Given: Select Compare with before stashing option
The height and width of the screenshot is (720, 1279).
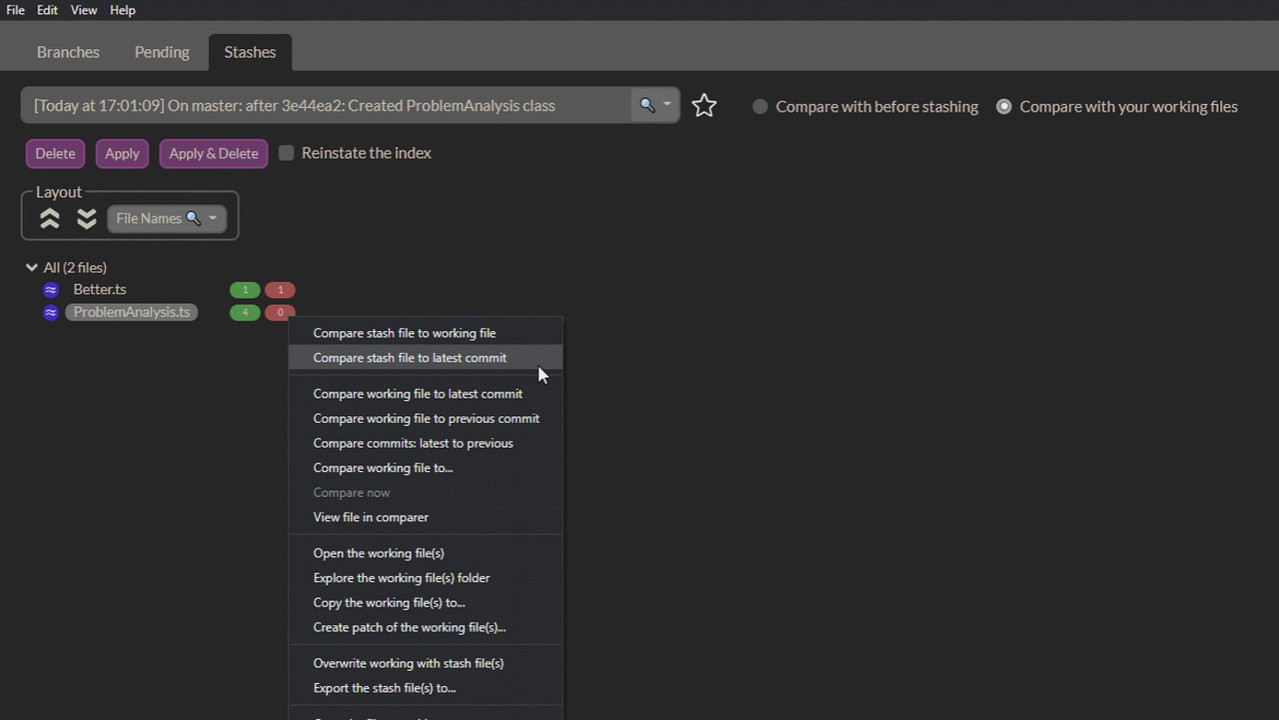Looking at the screenshot, I should [761, 107].
